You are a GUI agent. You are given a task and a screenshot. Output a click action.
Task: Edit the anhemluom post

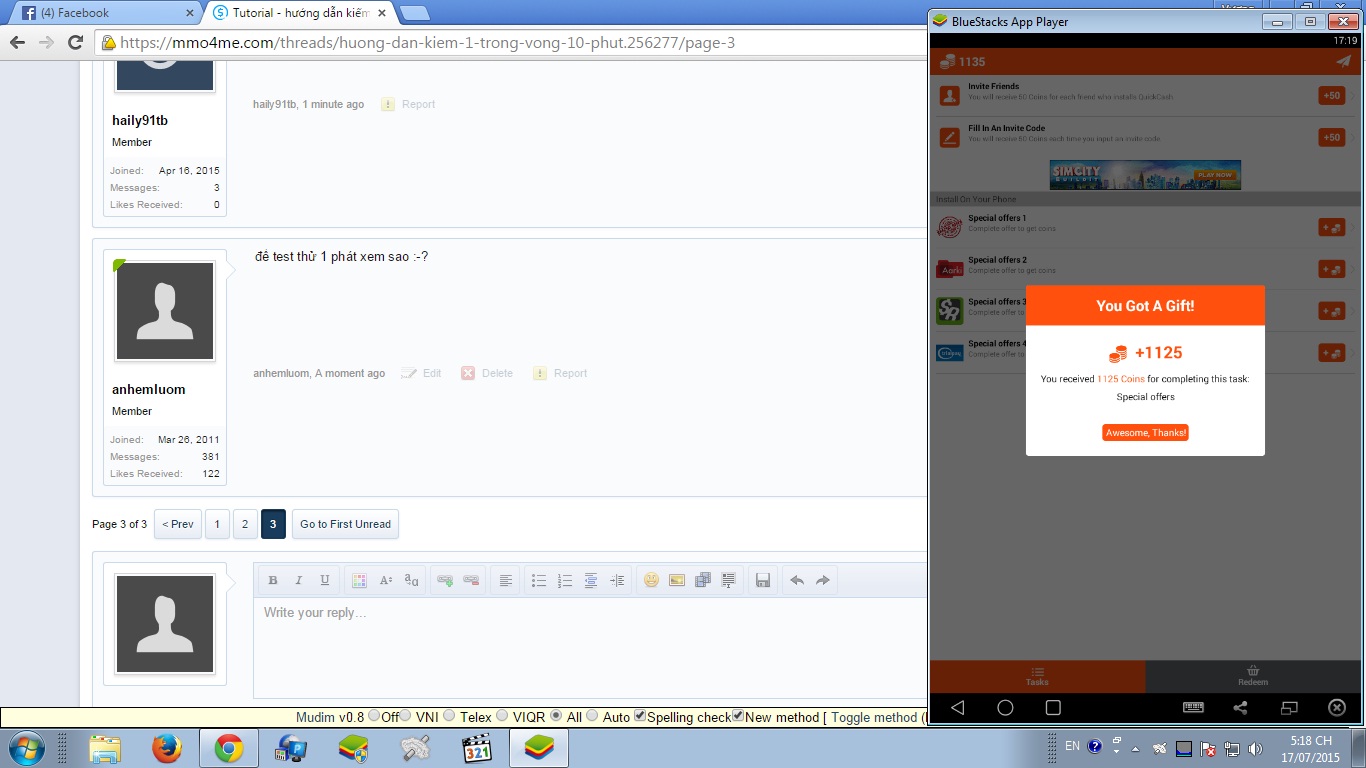(x=421, y=373)
